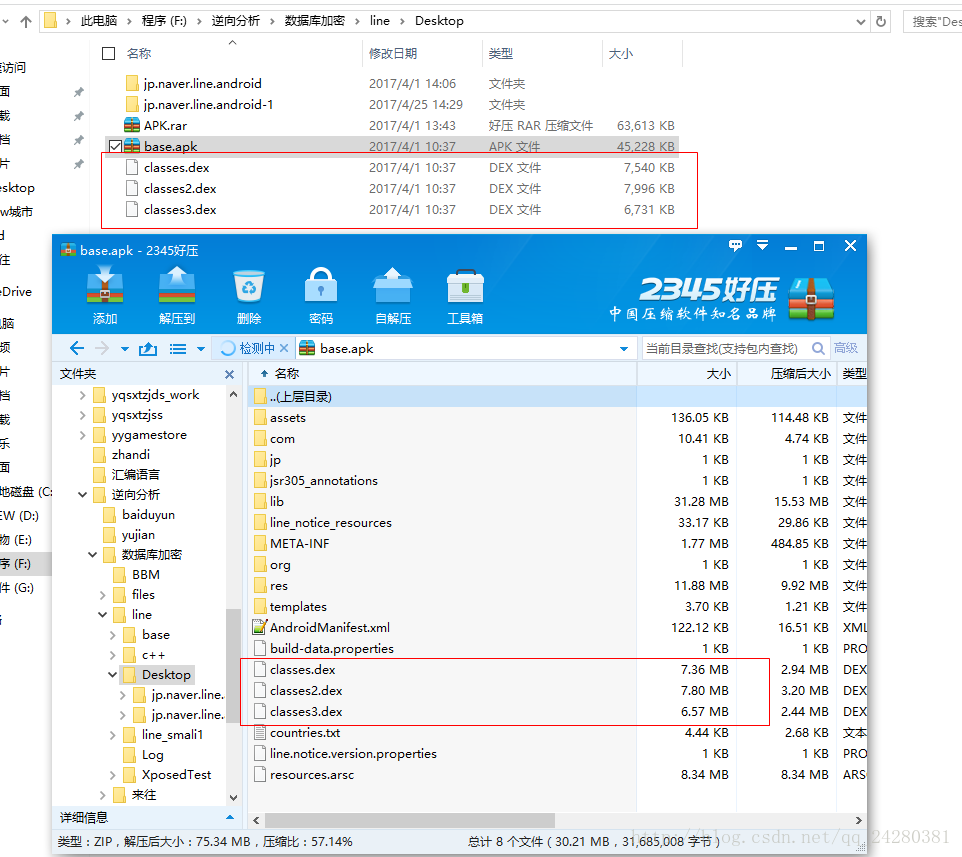The height and width of the screenshot is (857, 962).
Task: Sort archive list by 大小 column
Action: pyautogui.click(x=687, y=374)
